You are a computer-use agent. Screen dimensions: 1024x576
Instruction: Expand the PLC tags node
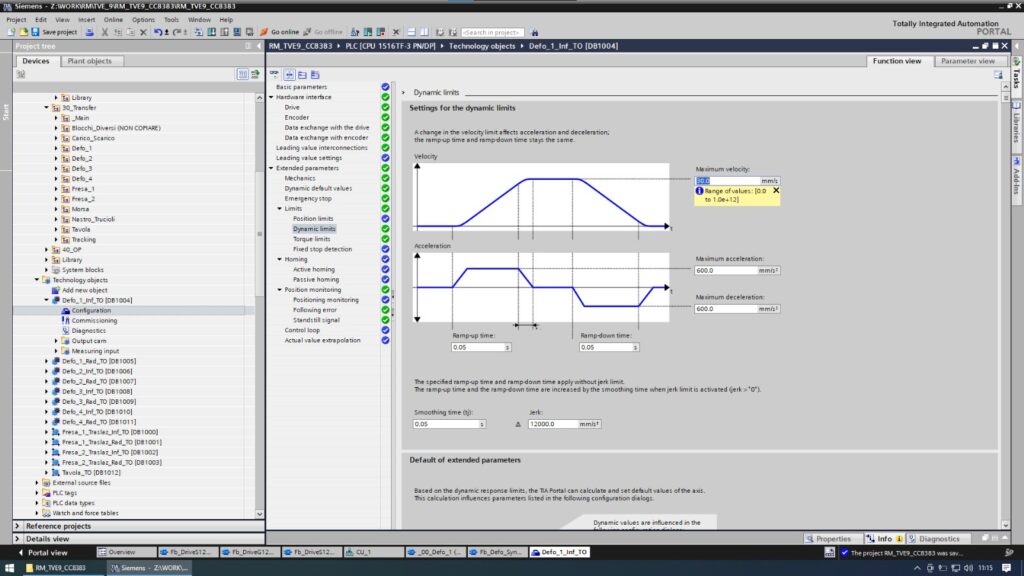click(x=37, y=493)
